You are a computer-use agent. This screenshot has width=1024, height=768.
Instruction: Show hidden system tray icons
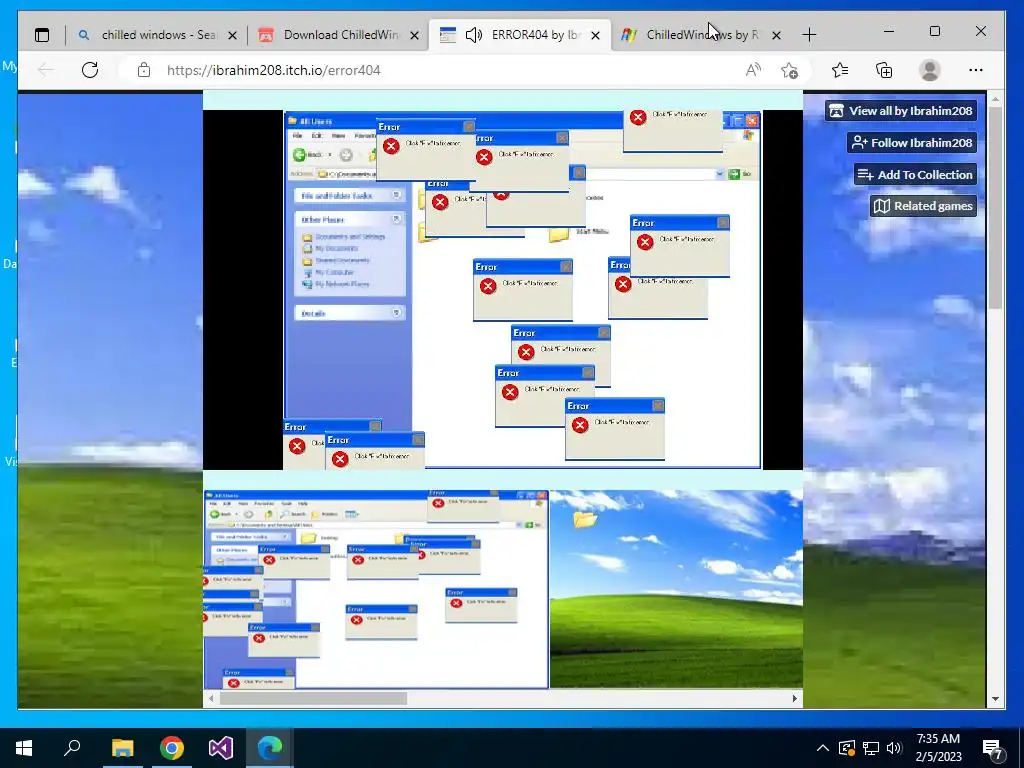coord(823,748)
